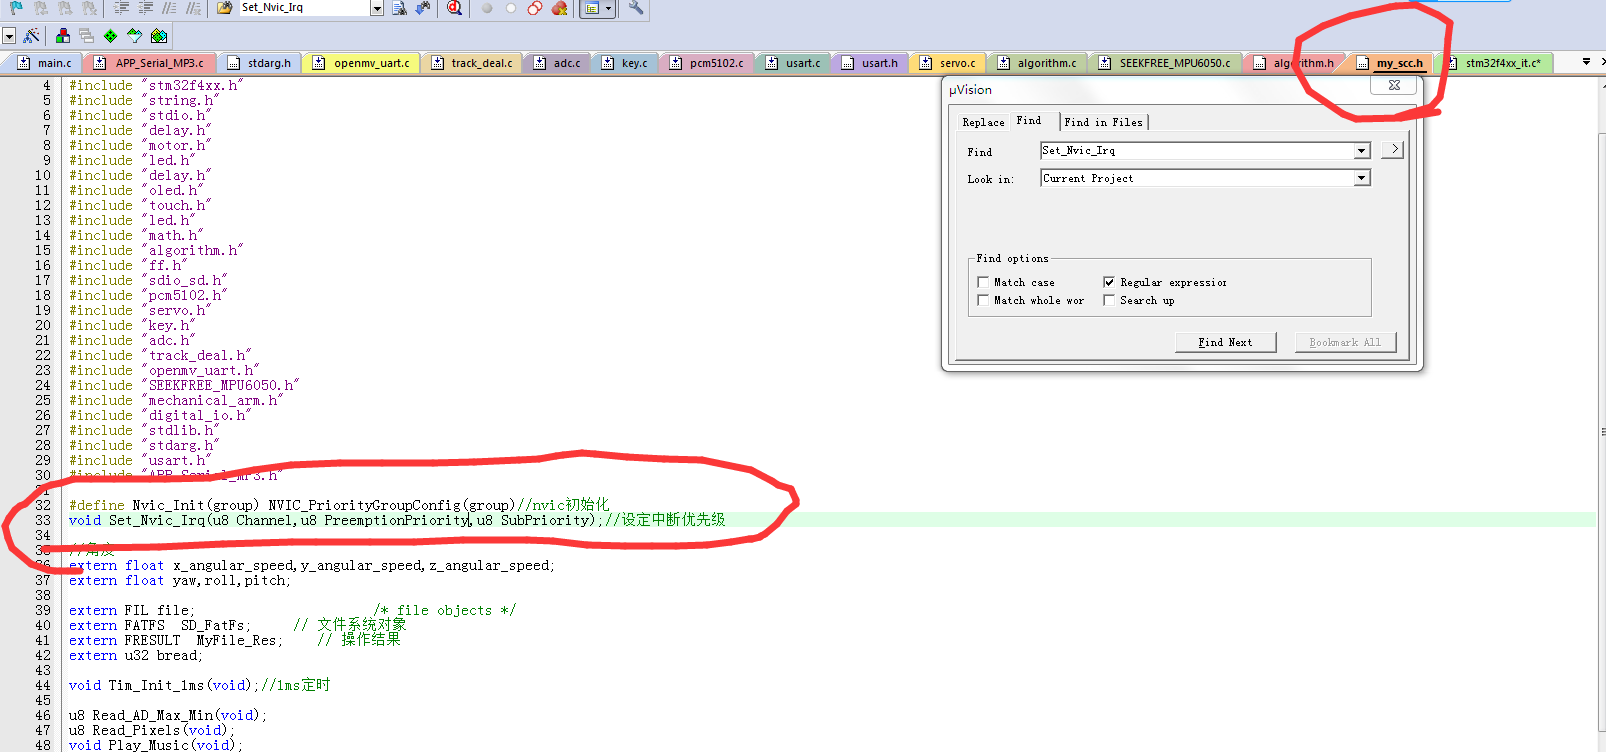Screen dimensions: 1606x752
Task: Open the stm32f4xx_it.c* editor tab
Action: coord(1493,63)
